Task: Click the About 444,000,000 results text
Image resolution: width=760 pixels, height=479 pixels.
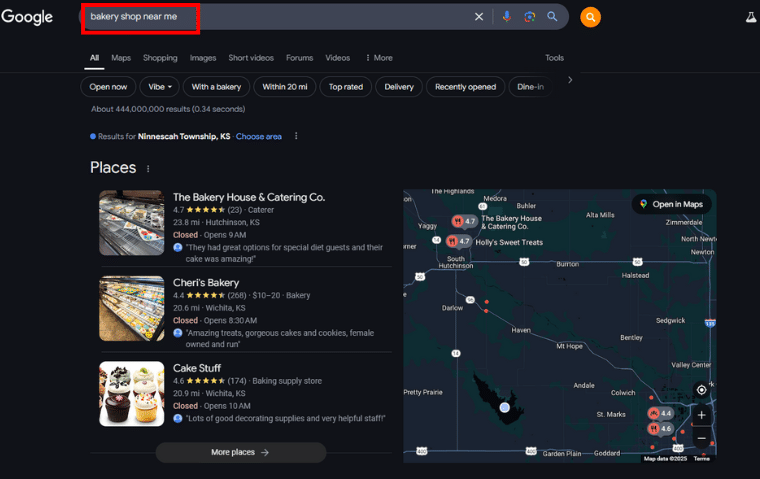Action: coord(168,109)
